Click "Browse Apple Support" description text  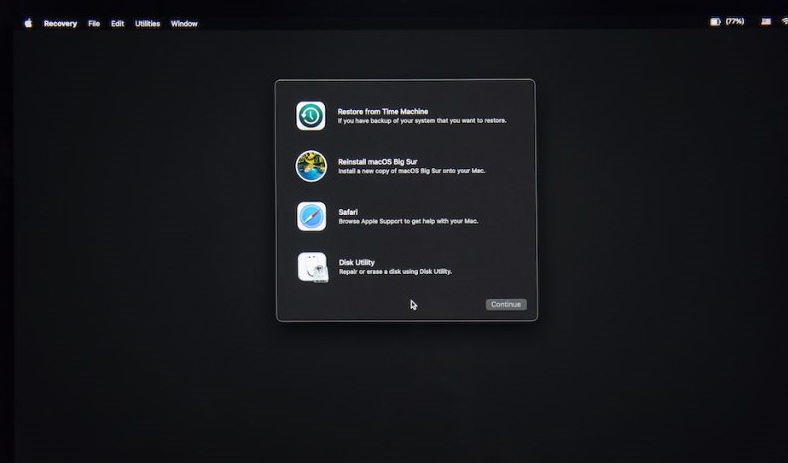click(x=409, y=221)
